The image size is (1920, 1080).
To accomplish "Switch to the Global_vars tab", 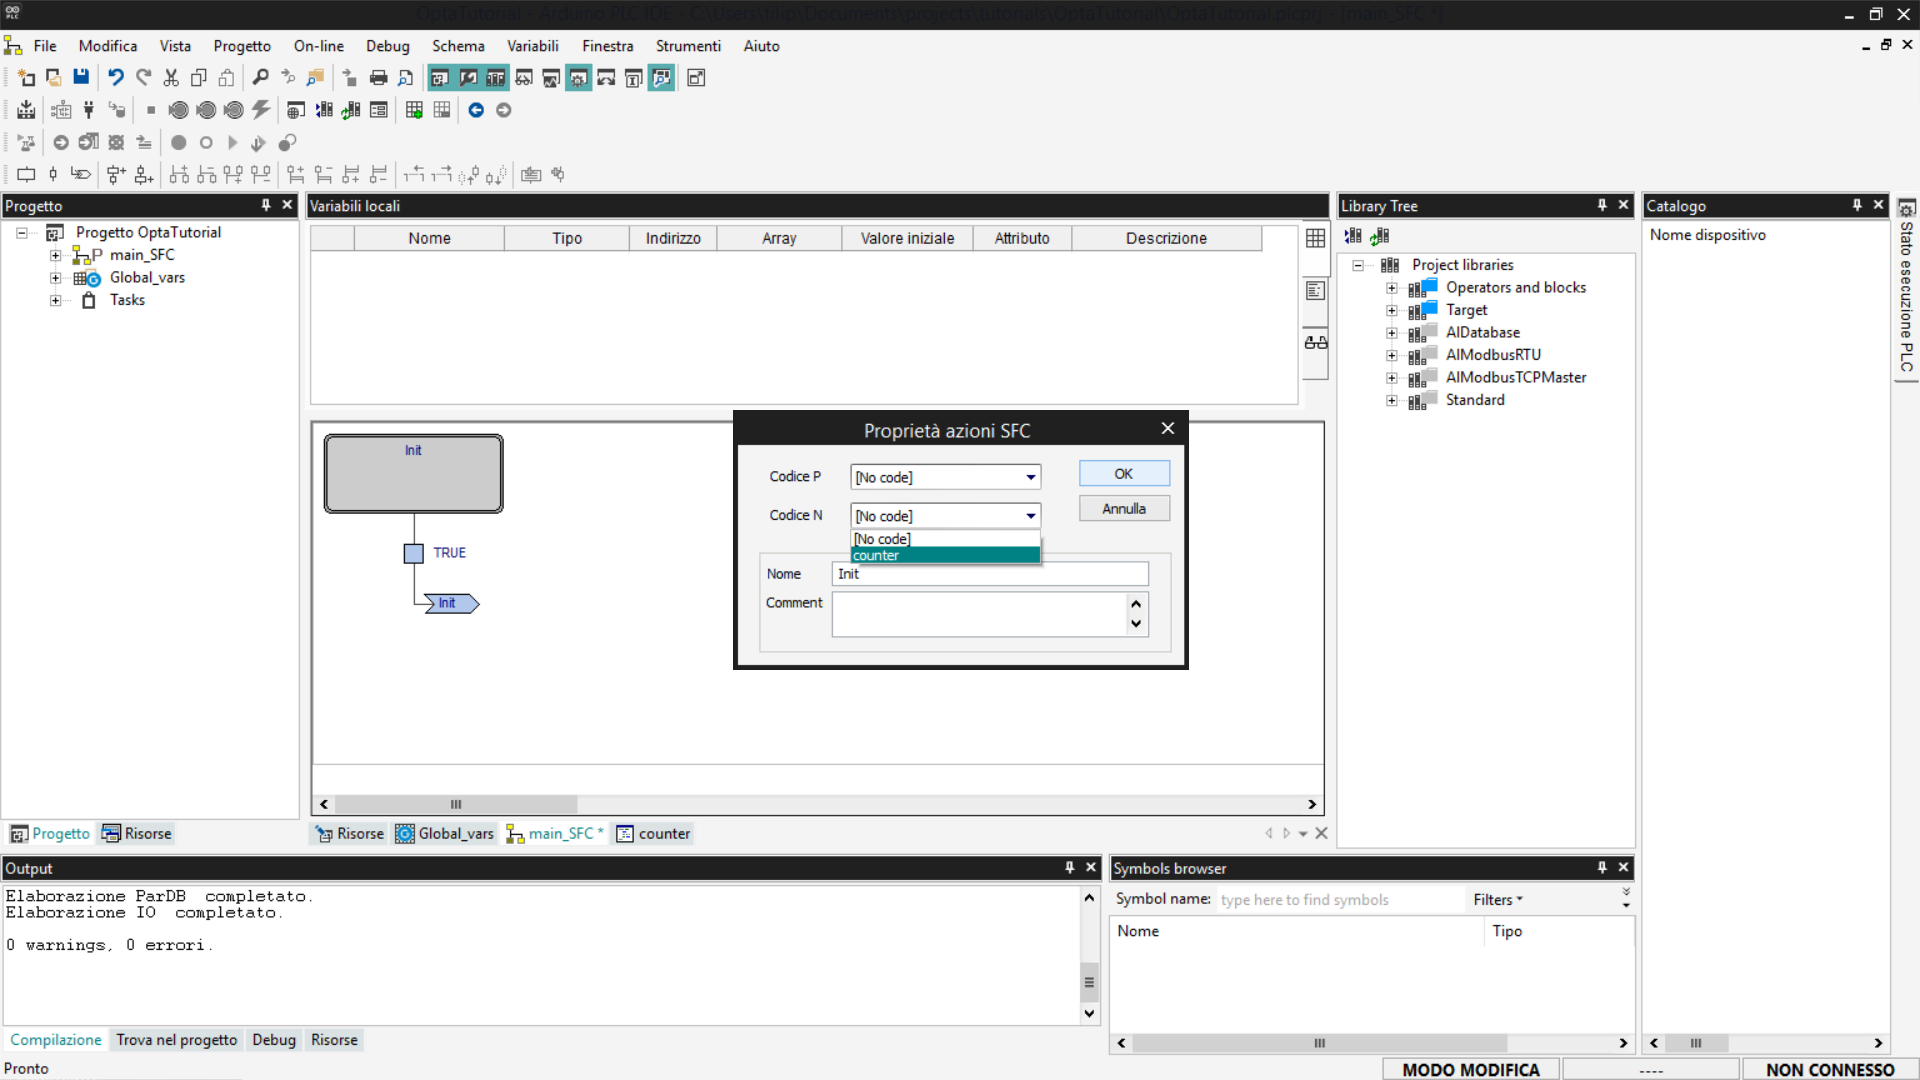I will point(445,833).
